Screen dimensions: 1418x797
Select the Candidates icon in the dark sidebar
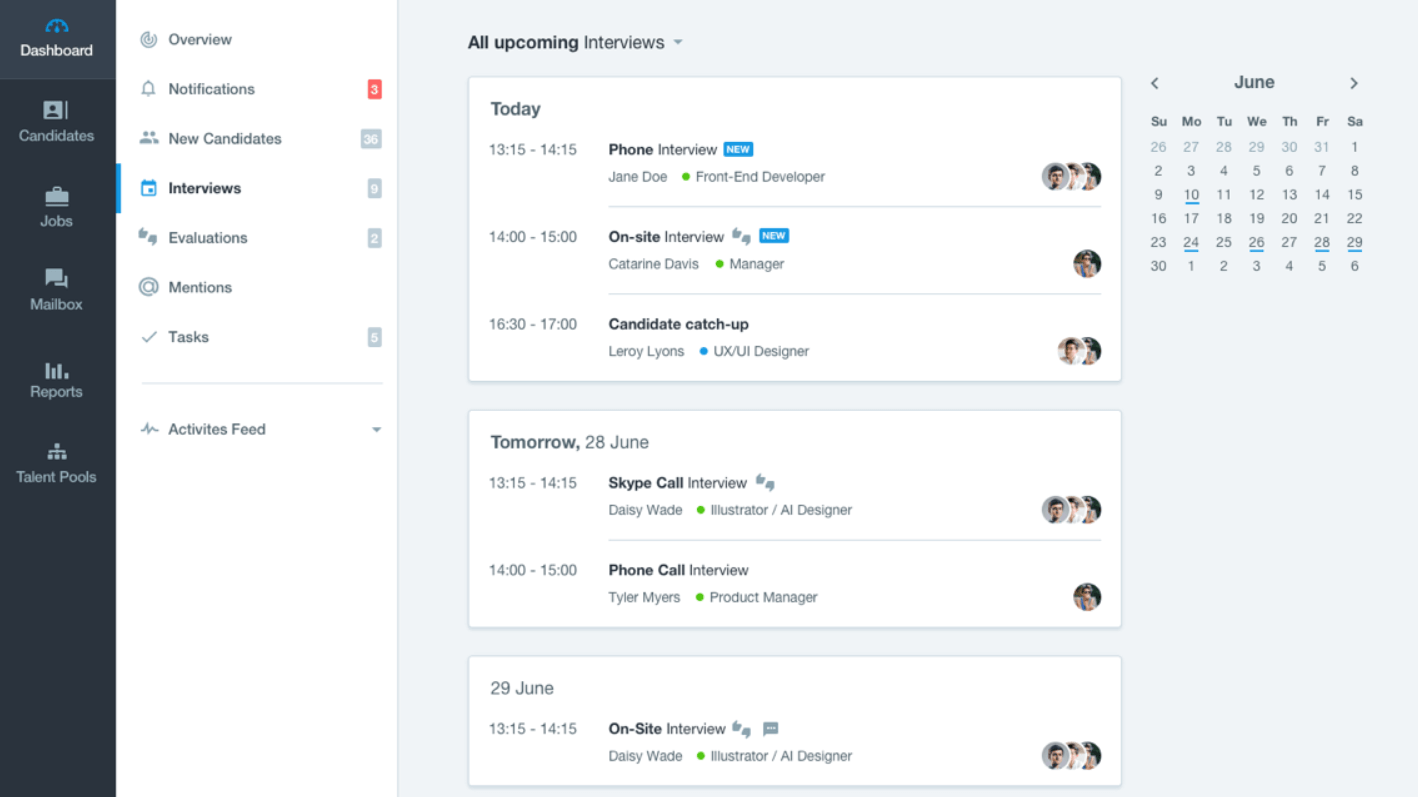point(56,110)
